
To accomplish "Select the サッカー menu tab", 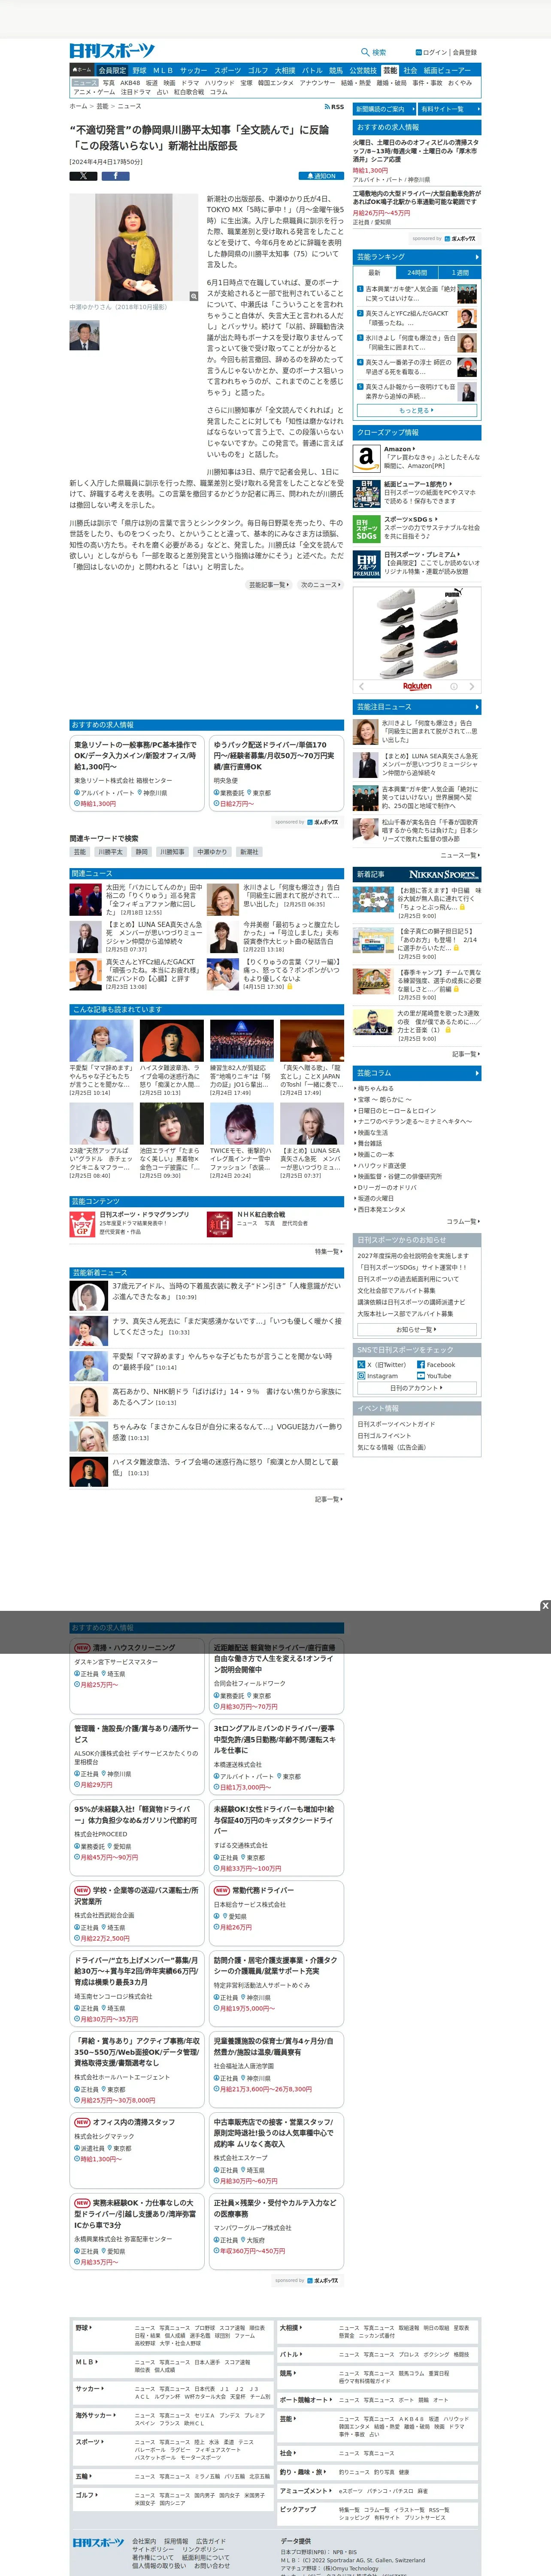I will click(x=194, y=71).
